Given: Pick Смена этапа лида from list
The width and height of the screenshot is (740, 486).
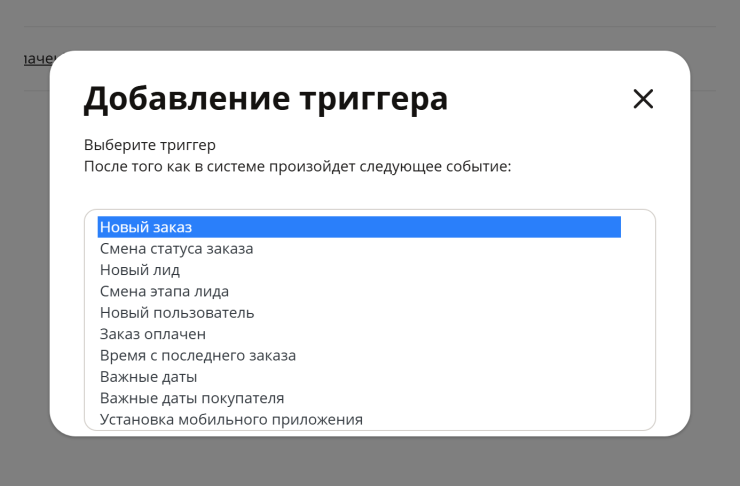Looking at the screenshot, I should tap(359, 291).
